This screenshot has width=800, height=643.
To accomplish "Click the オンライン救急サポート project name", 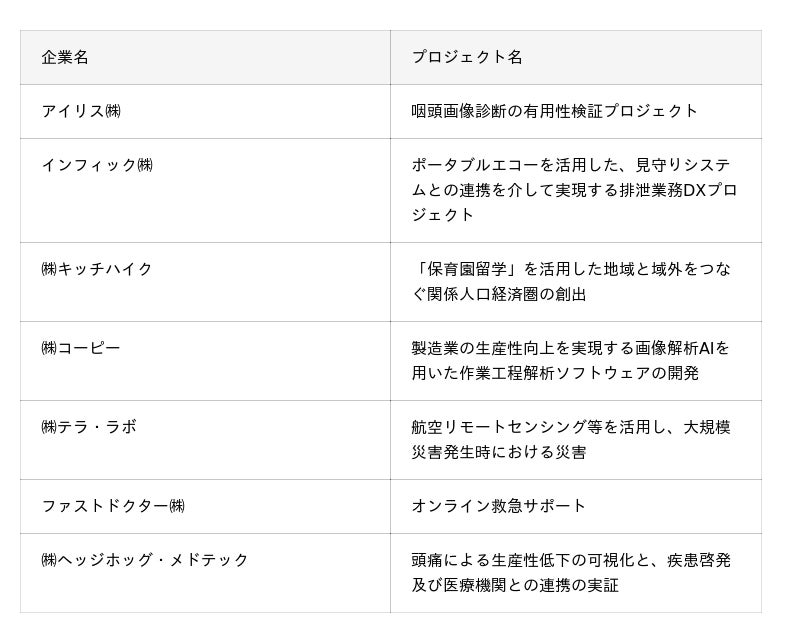I will point(499,507).
